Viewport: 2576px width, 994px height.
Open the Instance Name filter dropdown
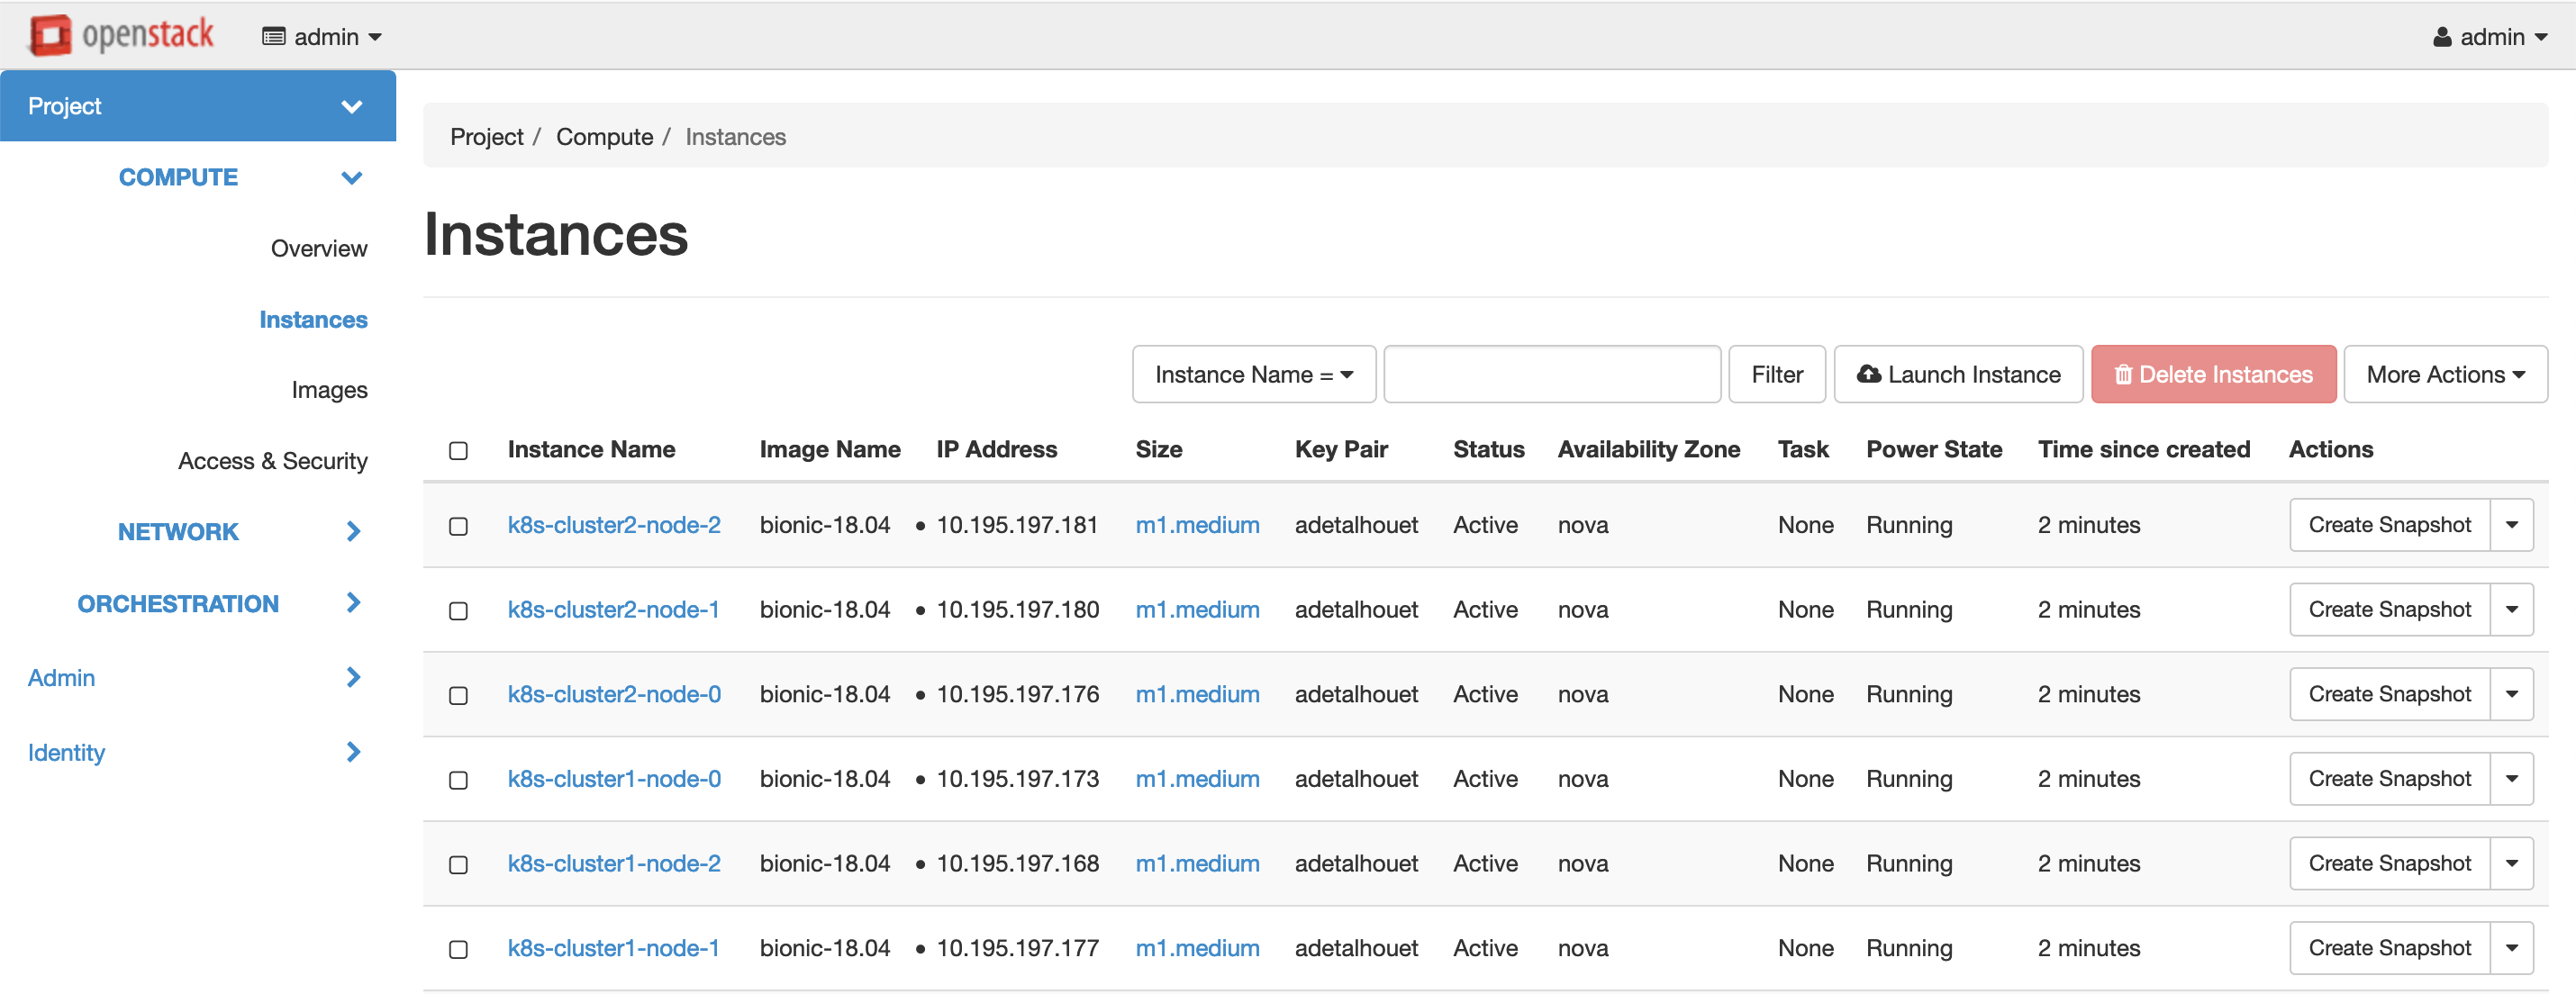coord(1253,374)
